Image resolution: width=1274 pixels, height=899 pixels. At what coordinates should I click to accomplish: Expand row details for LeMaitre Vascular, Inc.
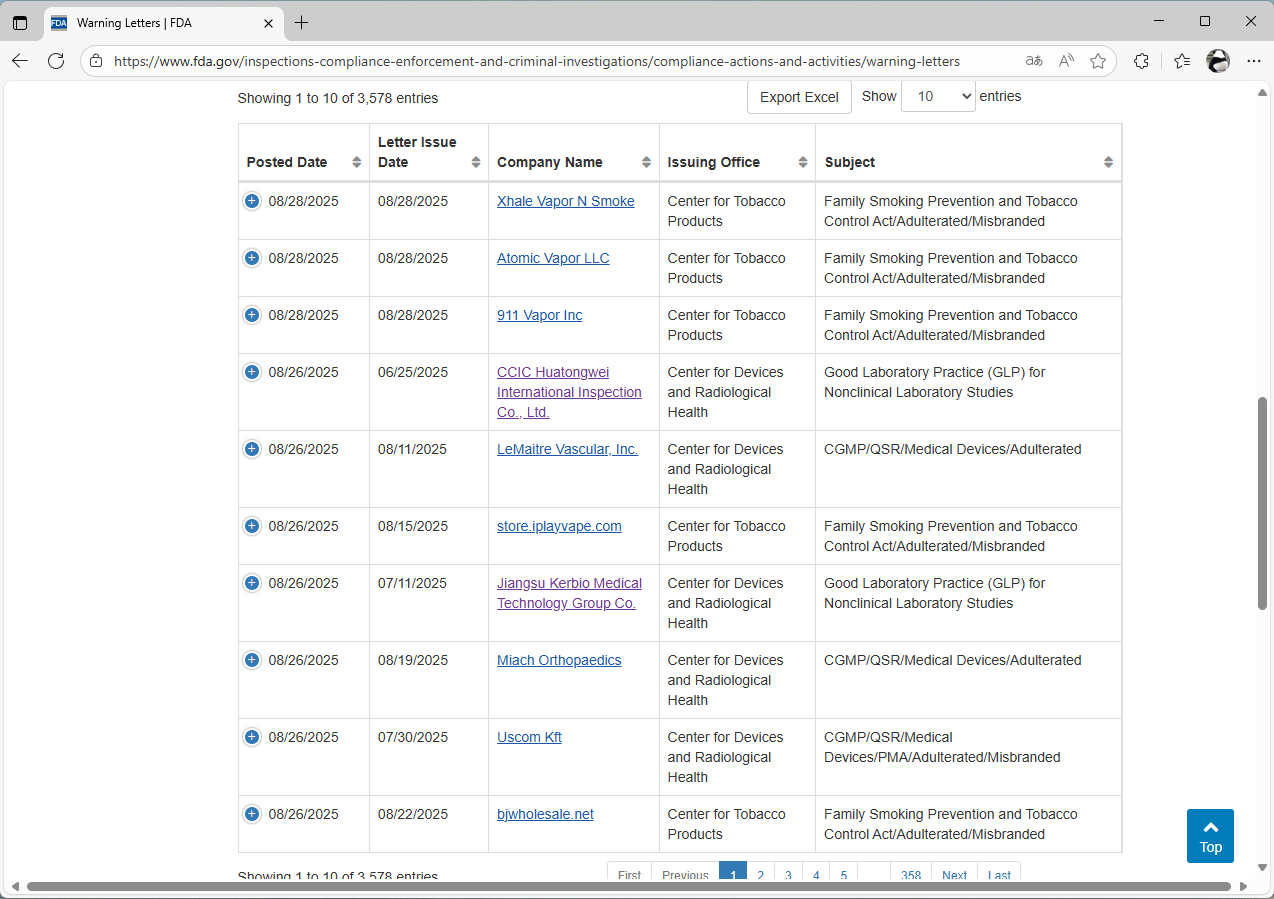tap(252, 449)
